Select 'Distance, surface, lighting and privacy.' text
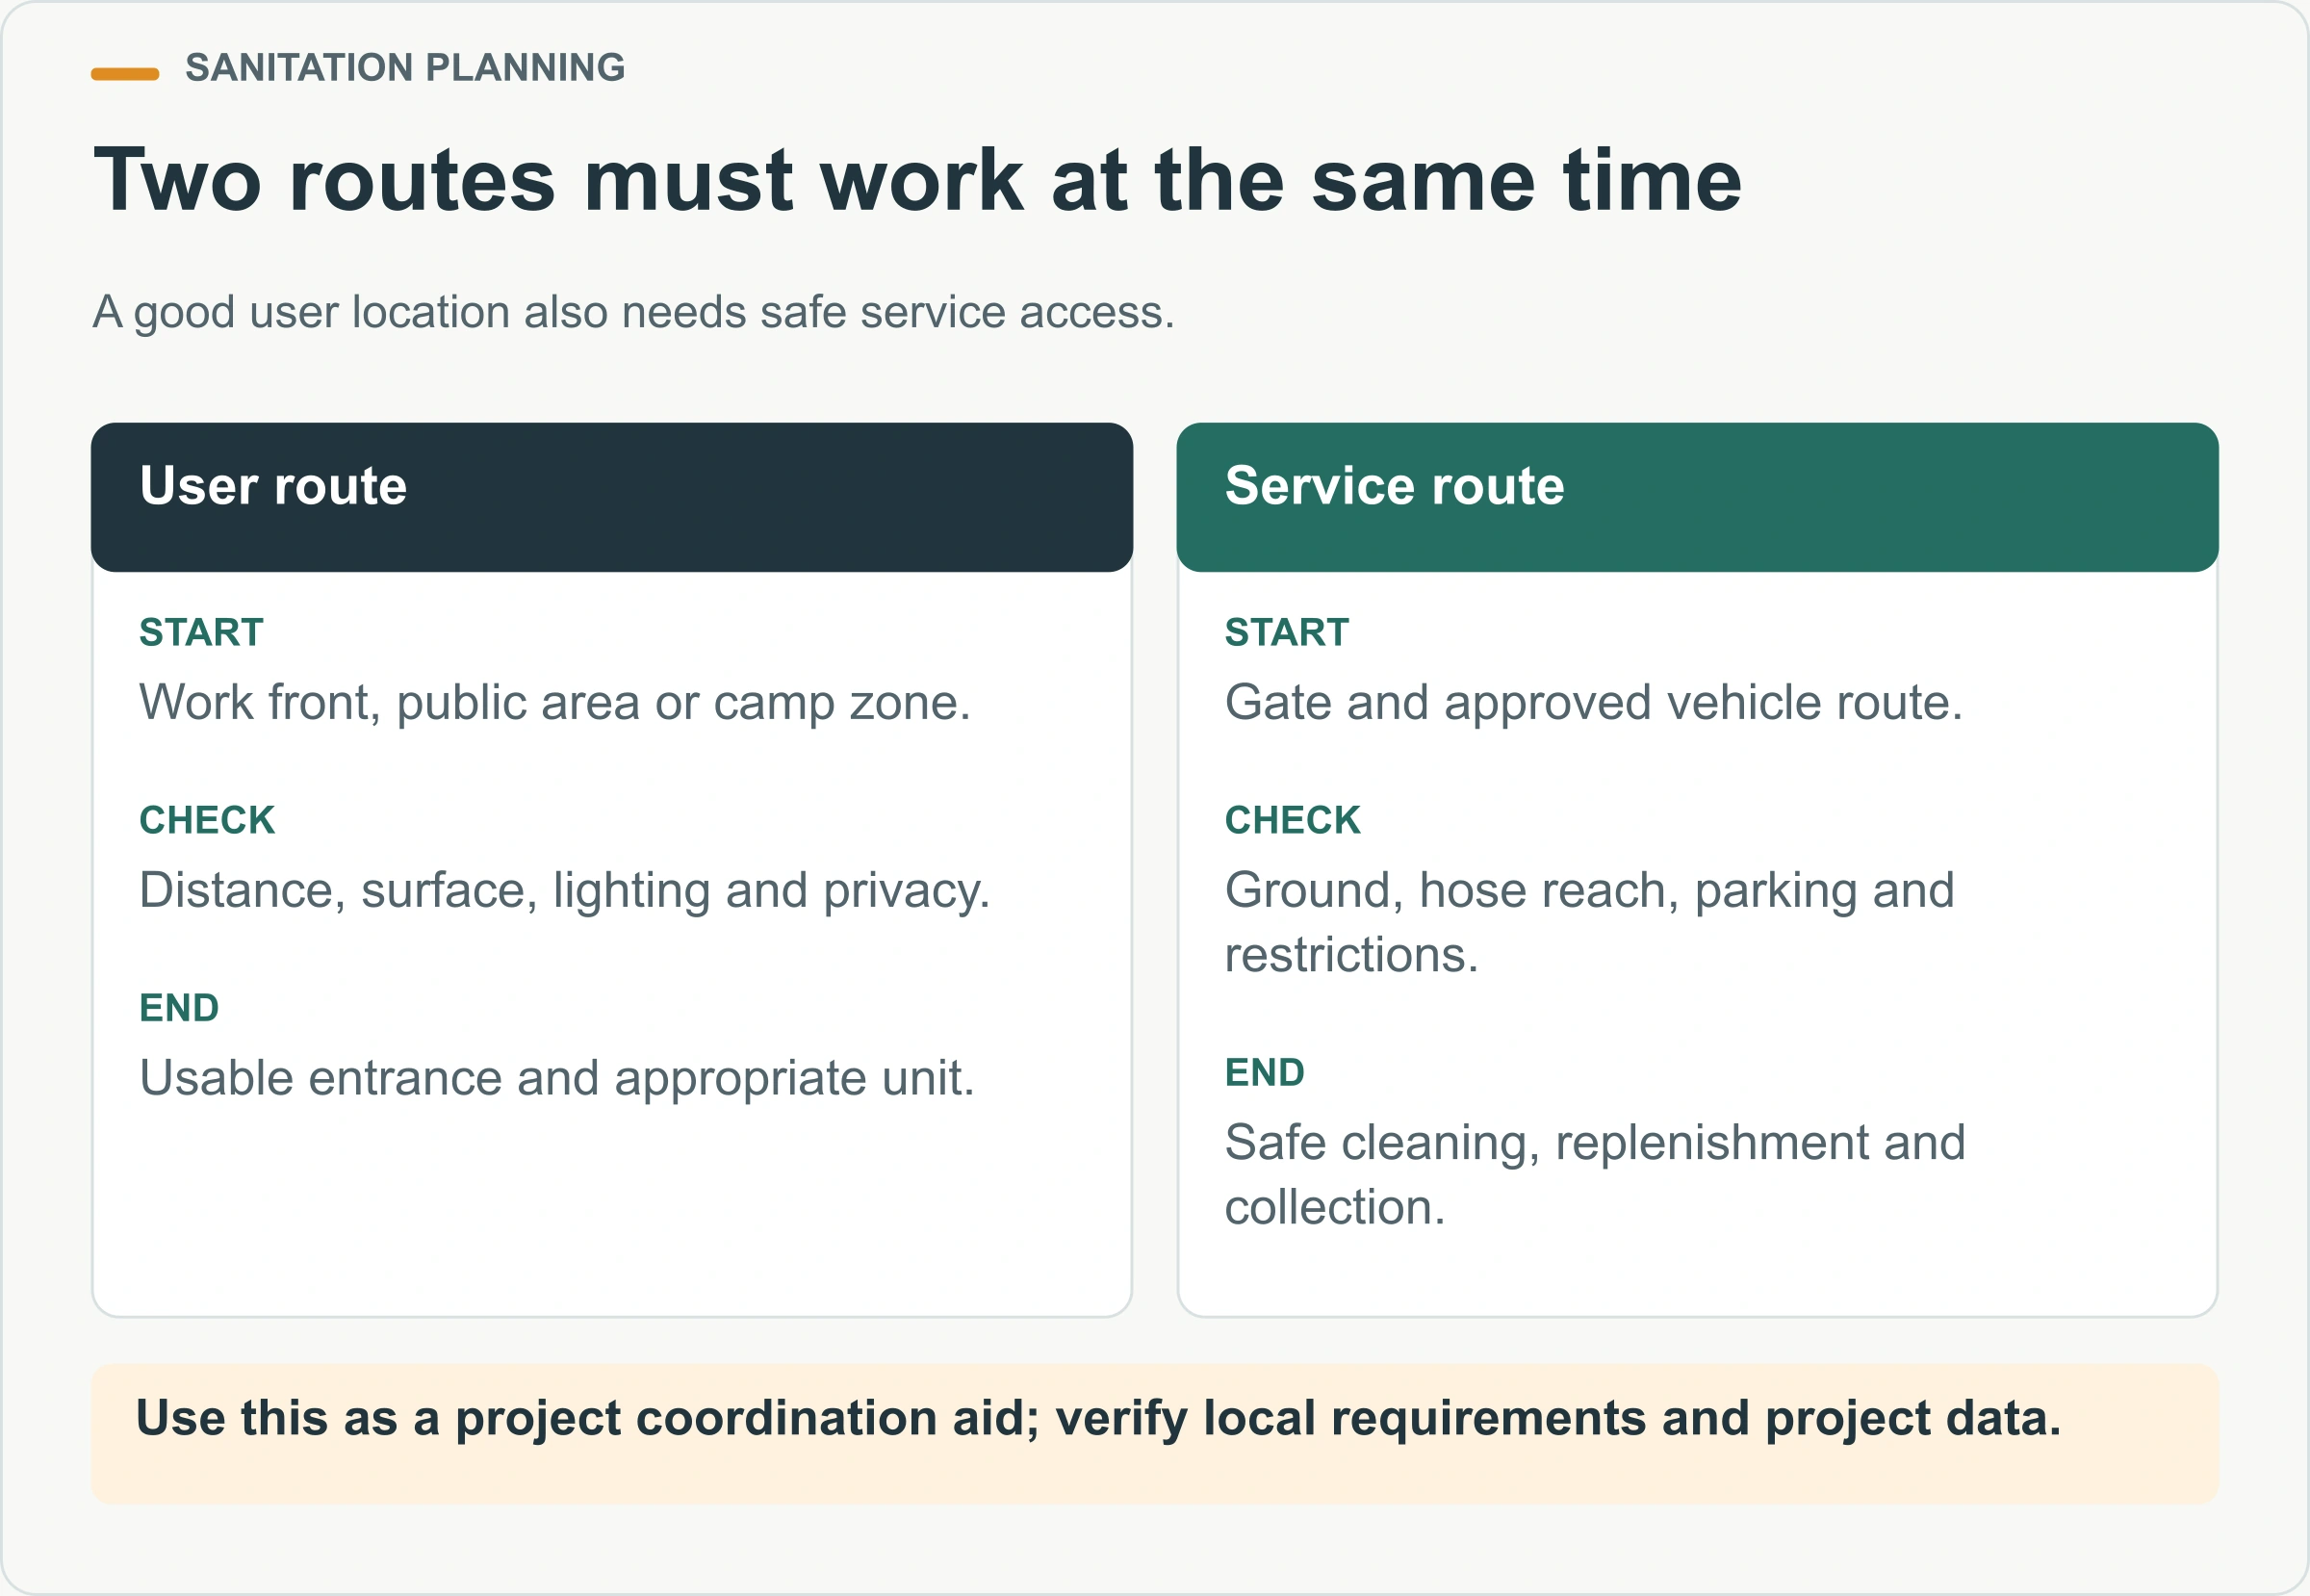 tap(565, 891)
